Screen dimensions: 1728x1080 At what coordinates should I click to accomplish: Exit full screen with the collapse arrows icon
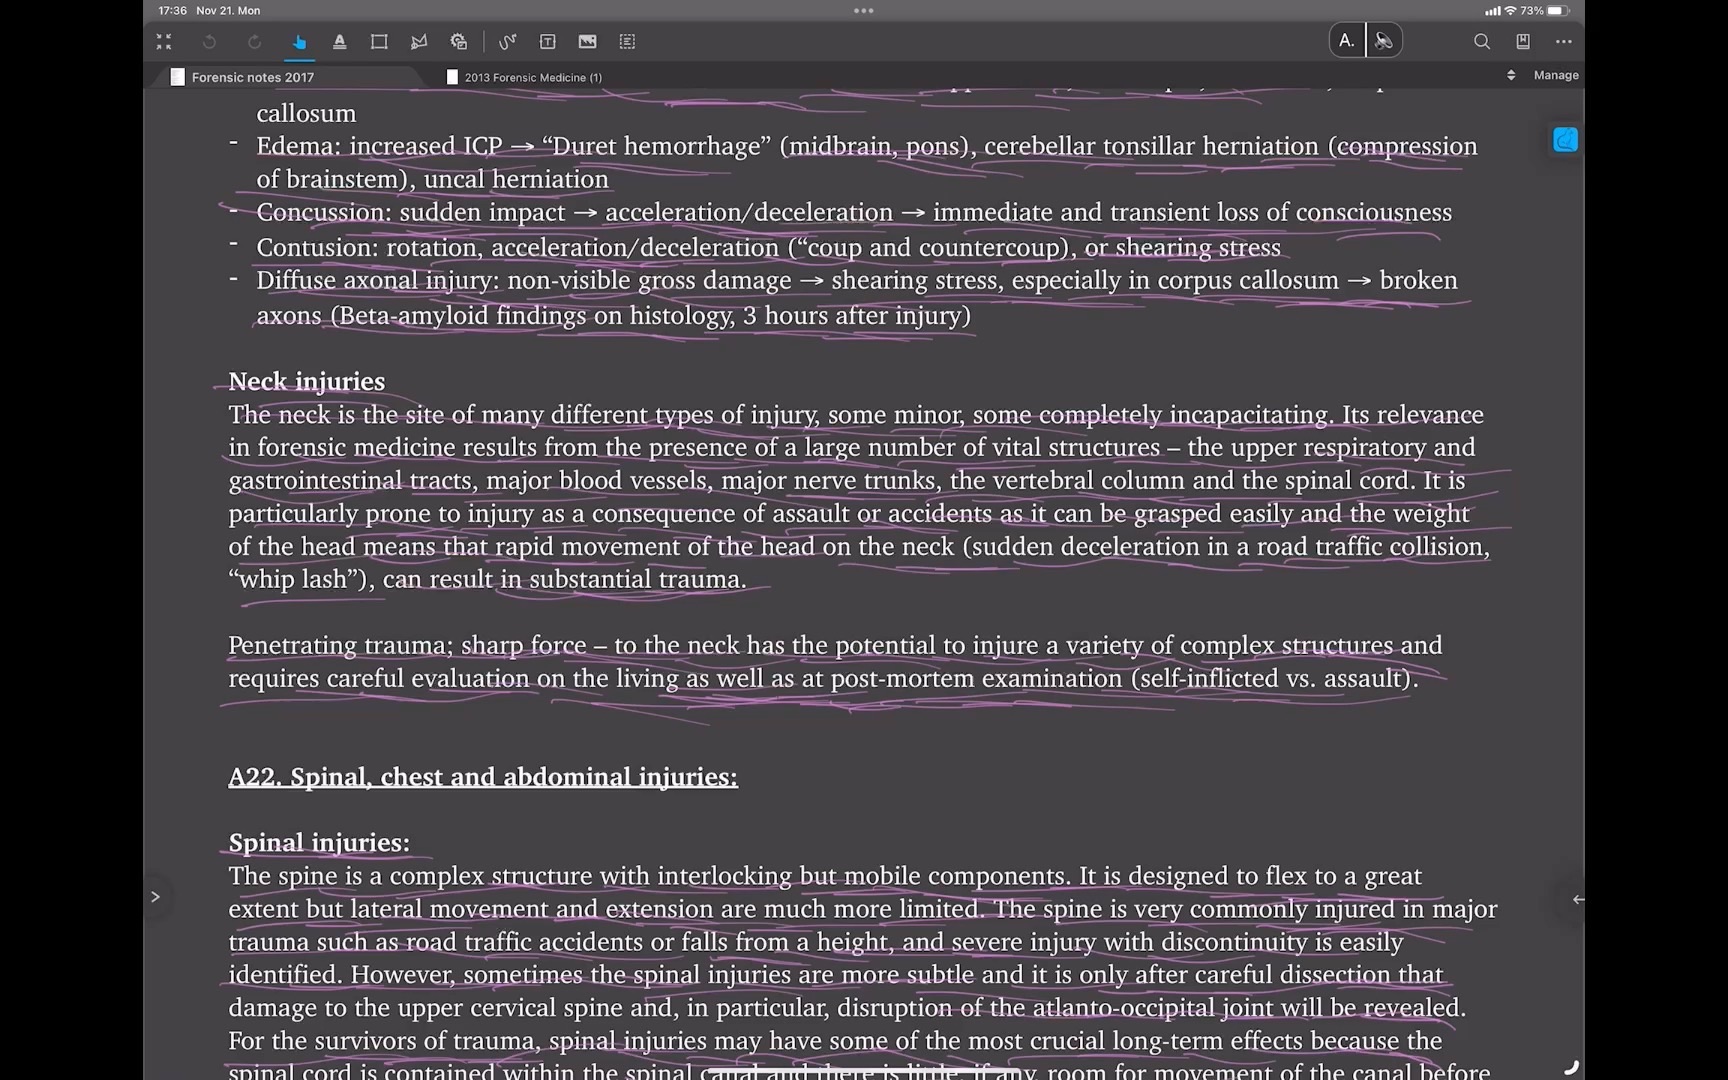164,42
